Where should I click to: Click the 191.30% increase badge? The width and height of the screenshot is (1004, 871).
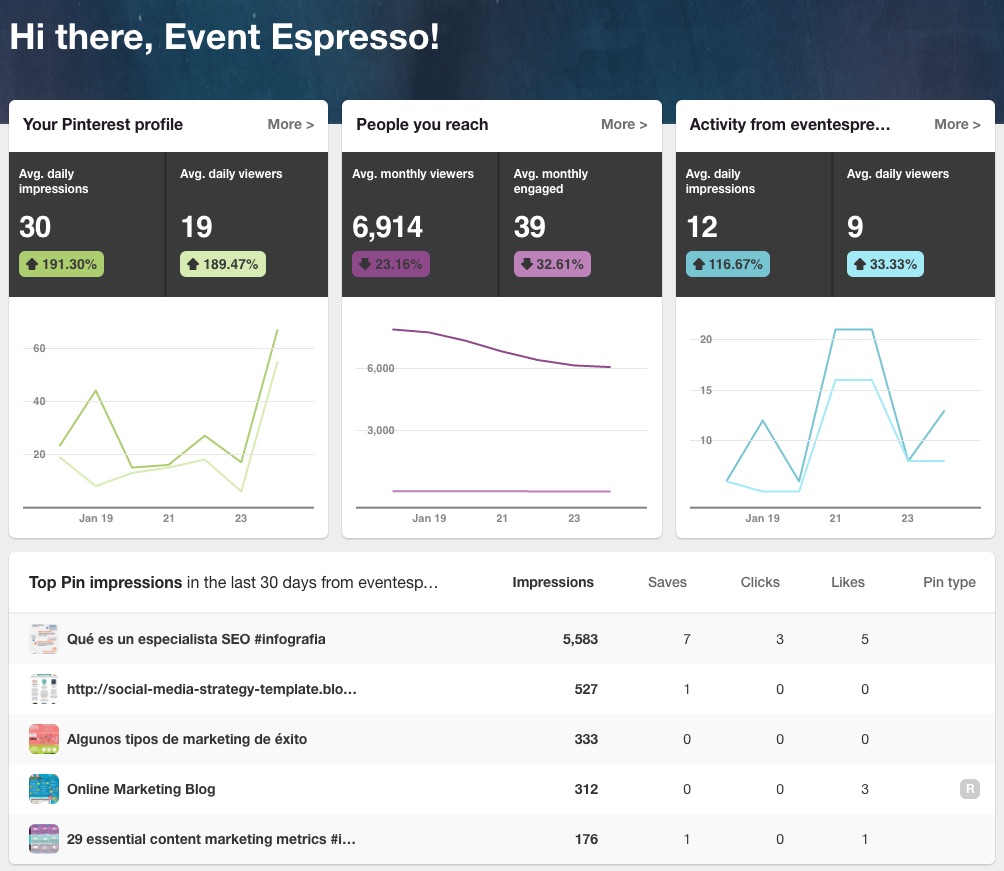pyautogui.click(x=61, y=264)
